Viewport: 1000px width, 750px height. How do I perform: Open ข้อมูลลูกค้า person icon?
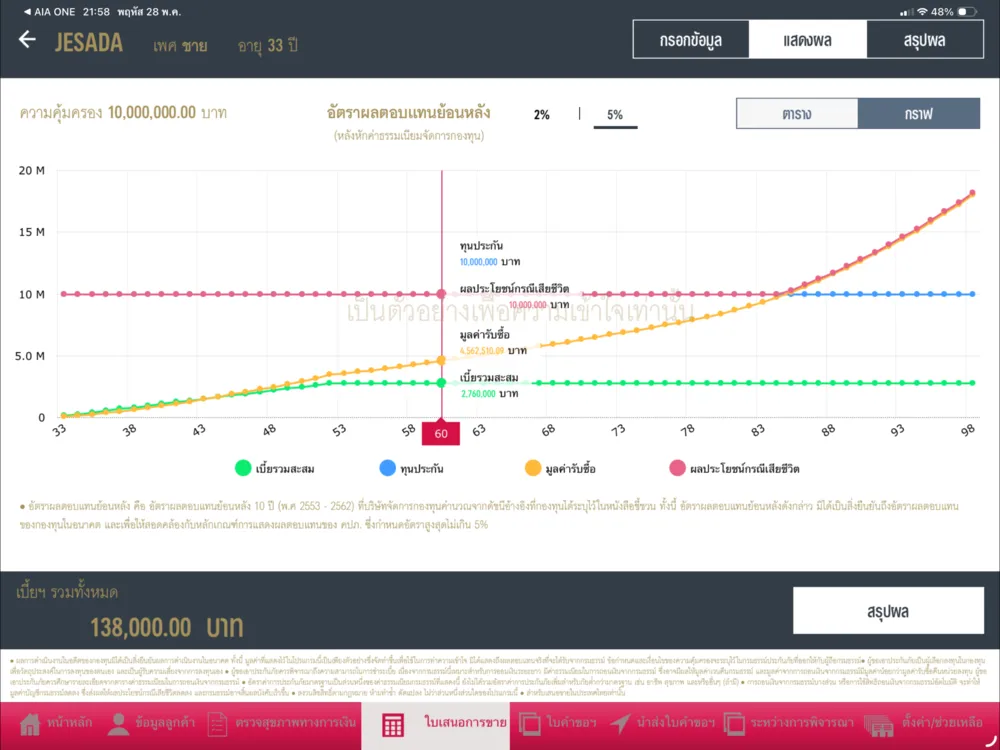118,724
